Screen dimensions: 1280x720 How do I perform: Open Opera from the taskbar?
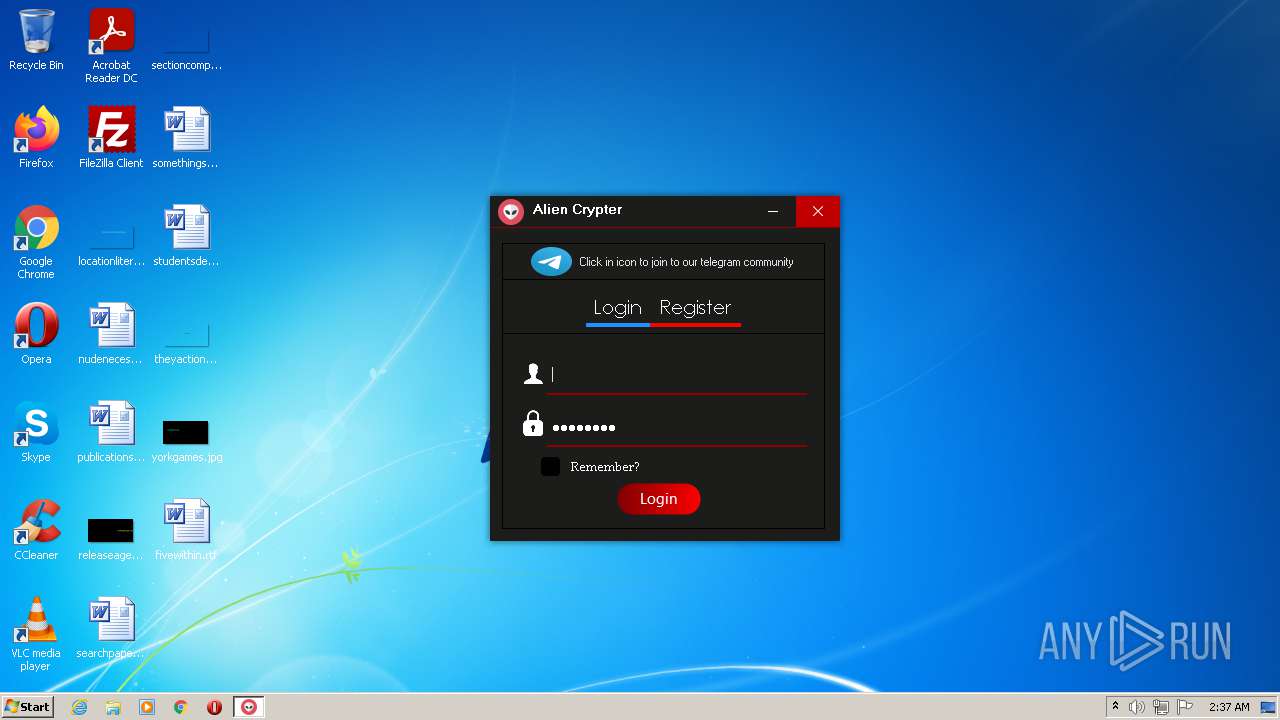pyautogui.click(x=214, y=707)
